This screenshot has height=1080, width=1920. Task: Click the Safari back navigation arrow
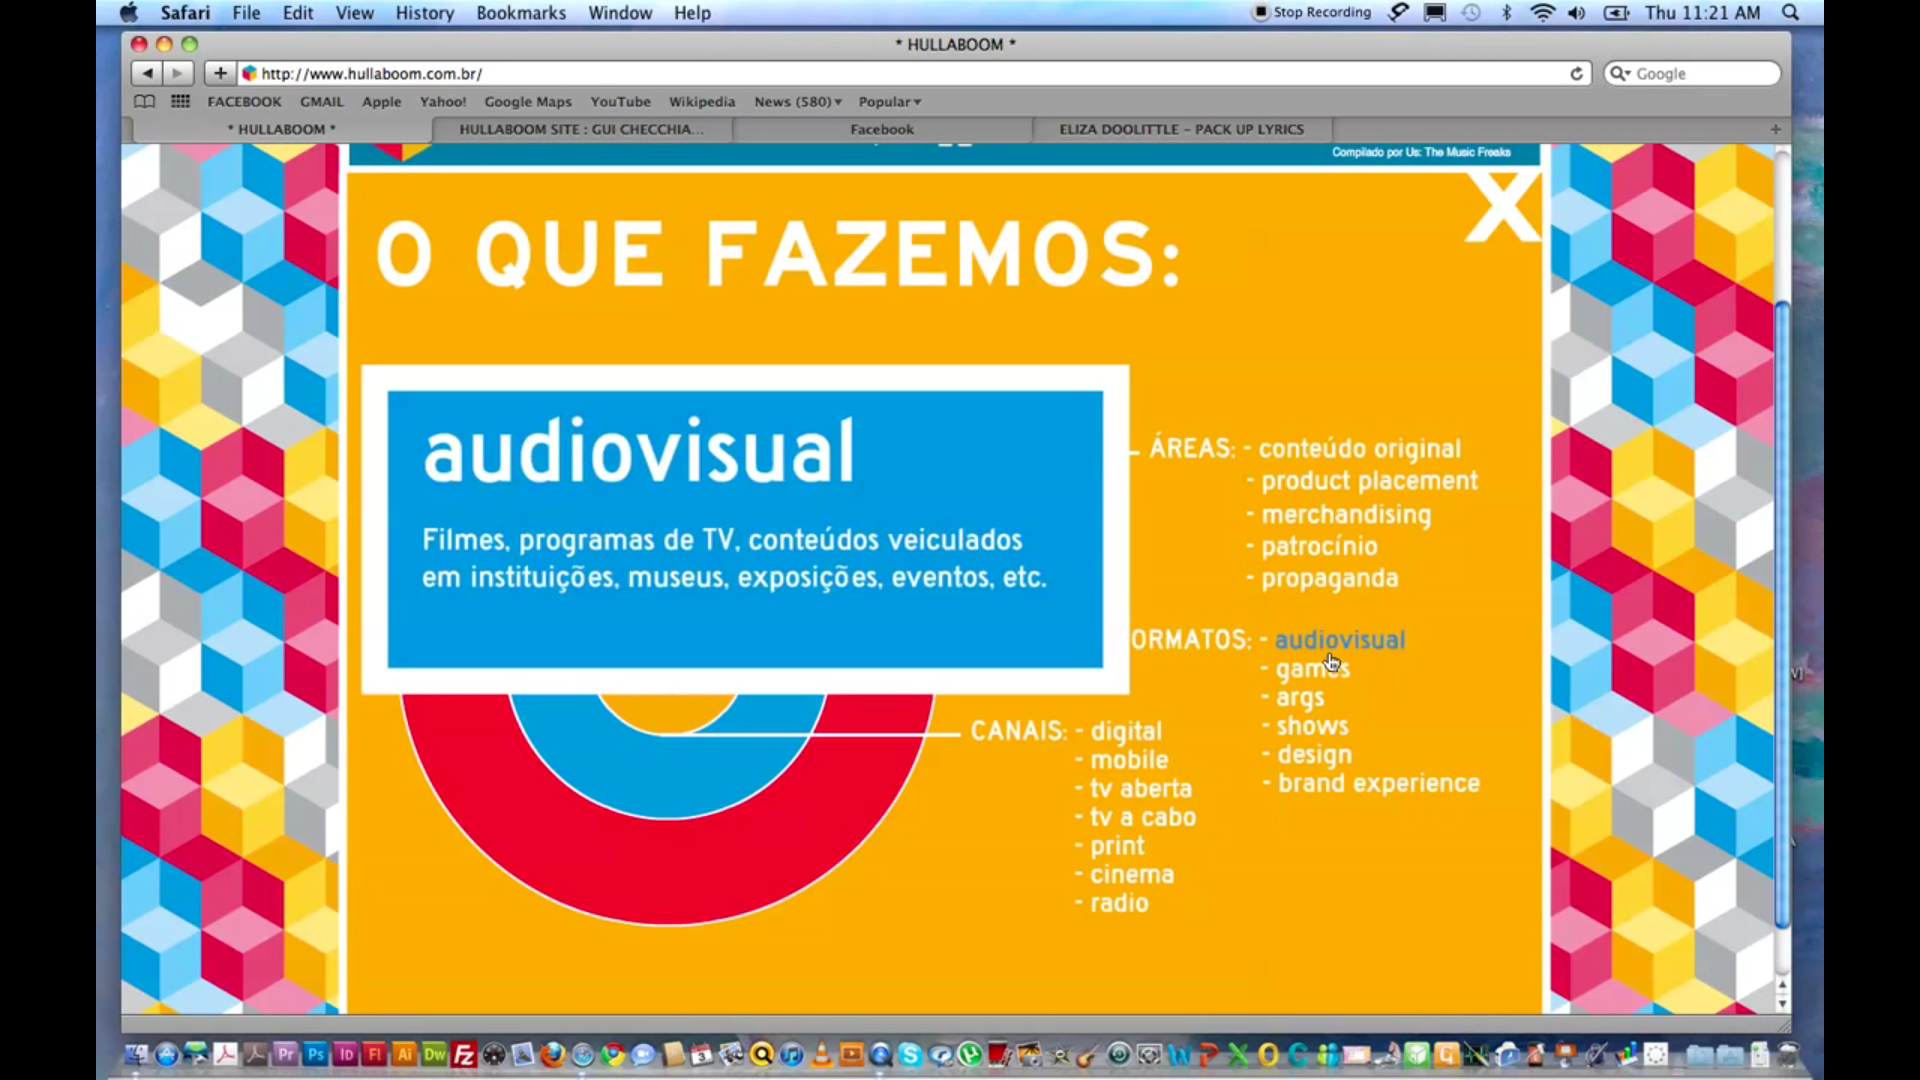coord(147,73)
